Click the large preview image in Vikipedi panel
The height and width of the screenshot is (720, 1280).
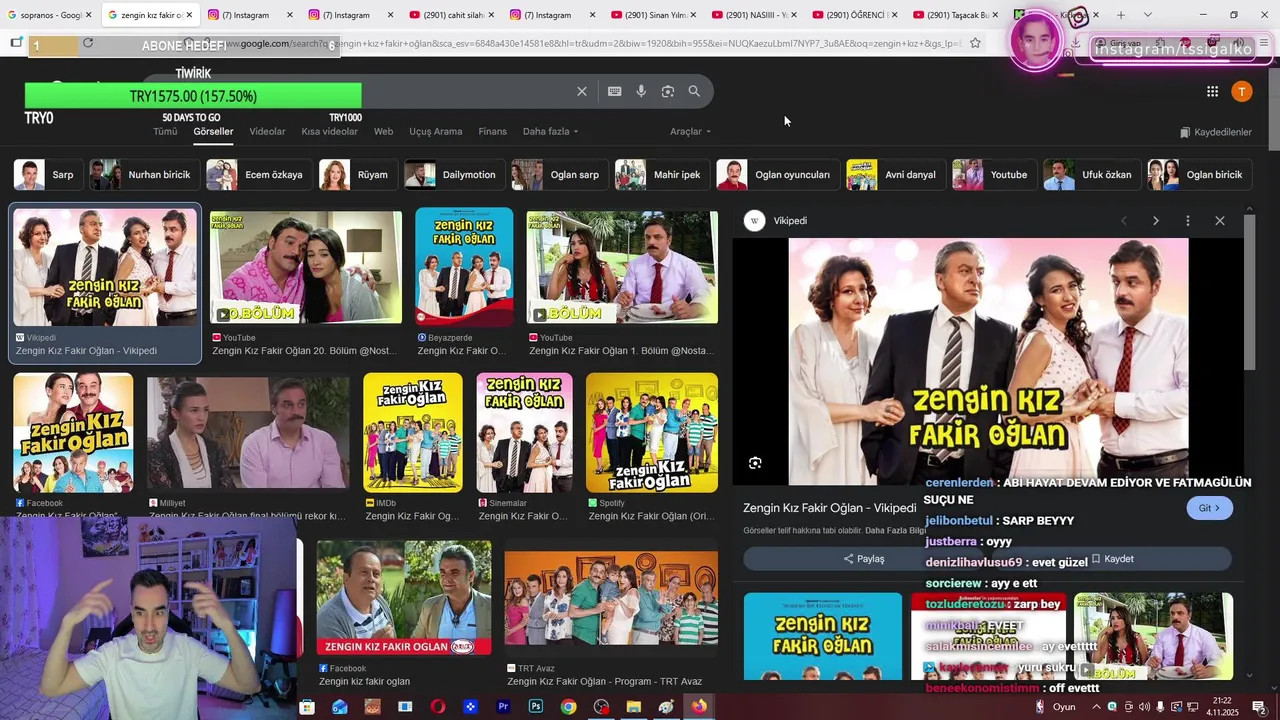[x=988, y=361]
